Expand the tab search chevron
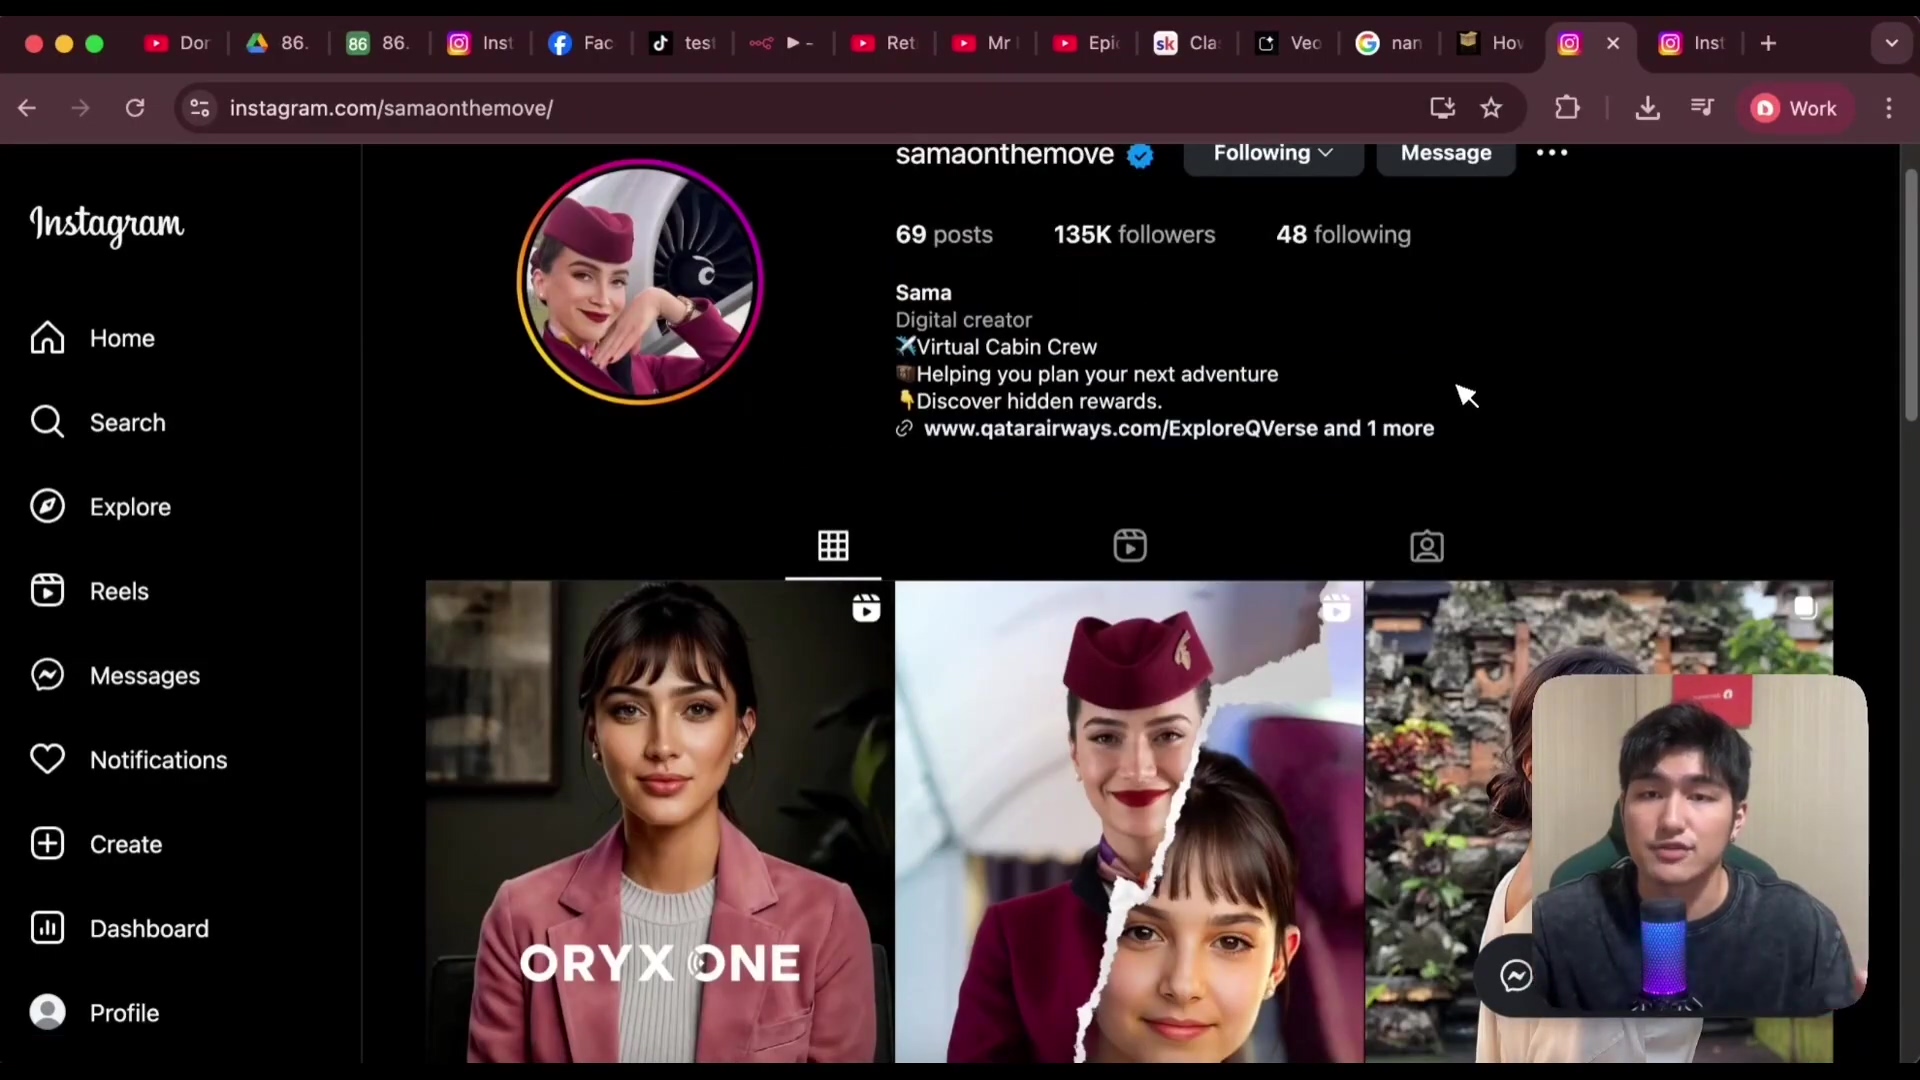The image size is (1920, 1080). click(1891, 43)
